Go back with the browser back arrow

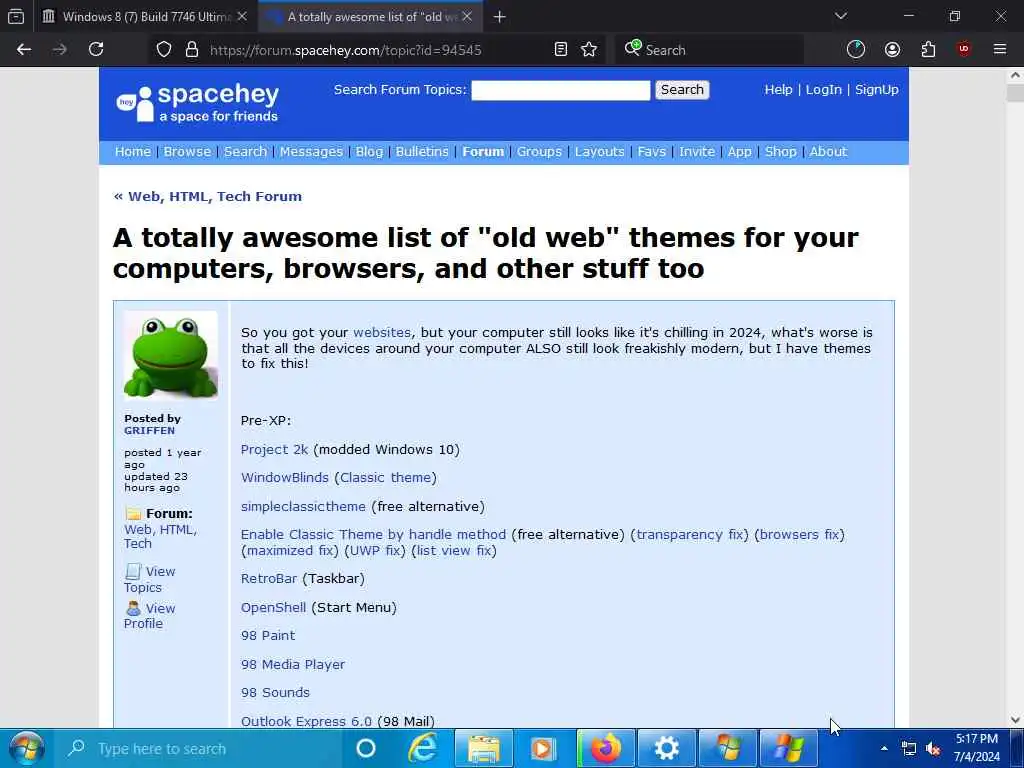[24, 50]
